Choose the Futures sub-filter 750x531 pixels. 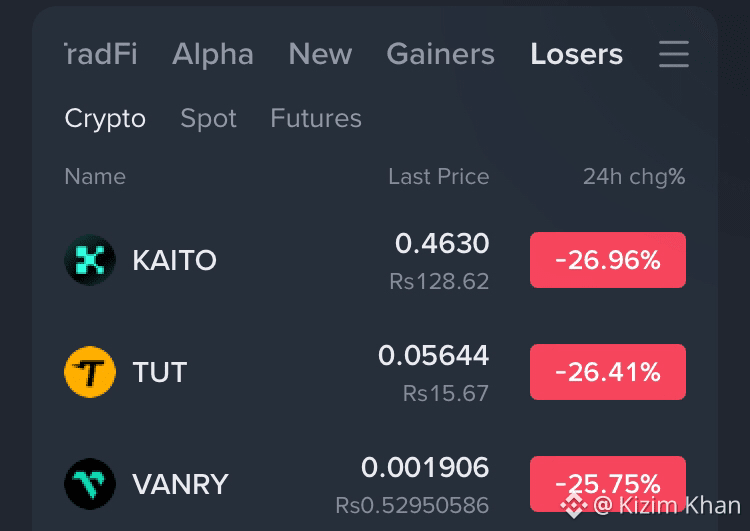pyautogui.click(x=316, y=118)
